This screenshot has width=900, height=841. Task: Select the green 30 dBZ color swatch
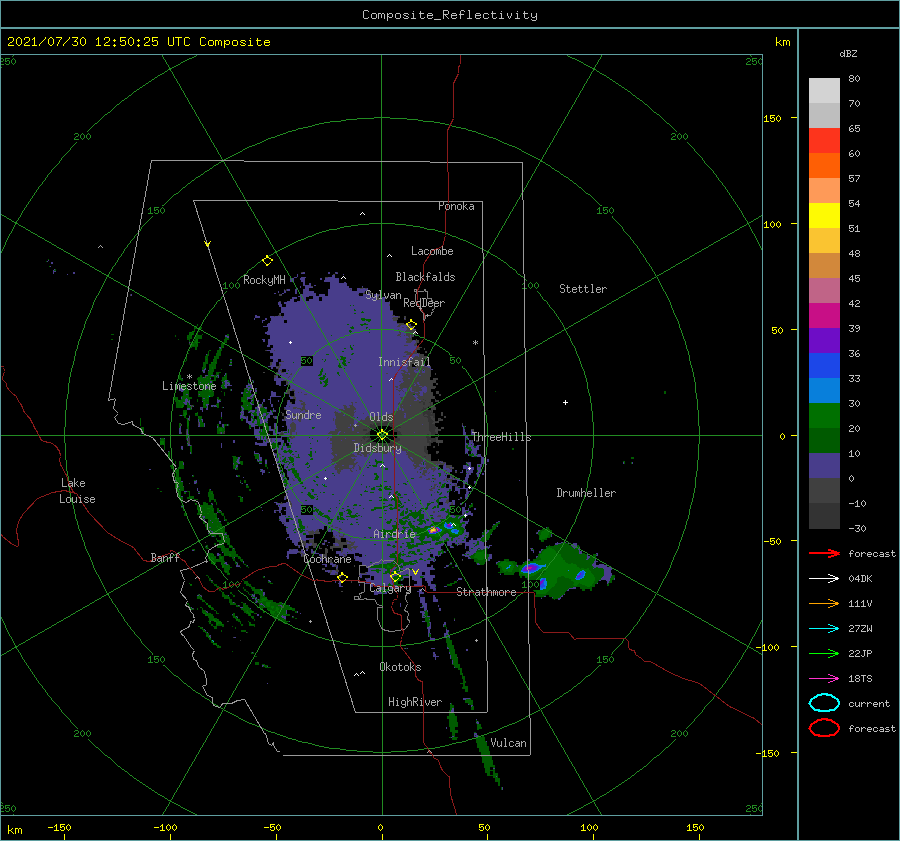pyautogui.click(x=824, y=416)
